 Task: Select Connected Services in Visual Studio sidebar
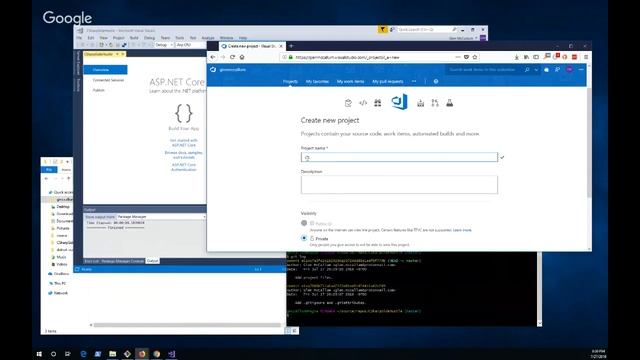coord(108,80)
